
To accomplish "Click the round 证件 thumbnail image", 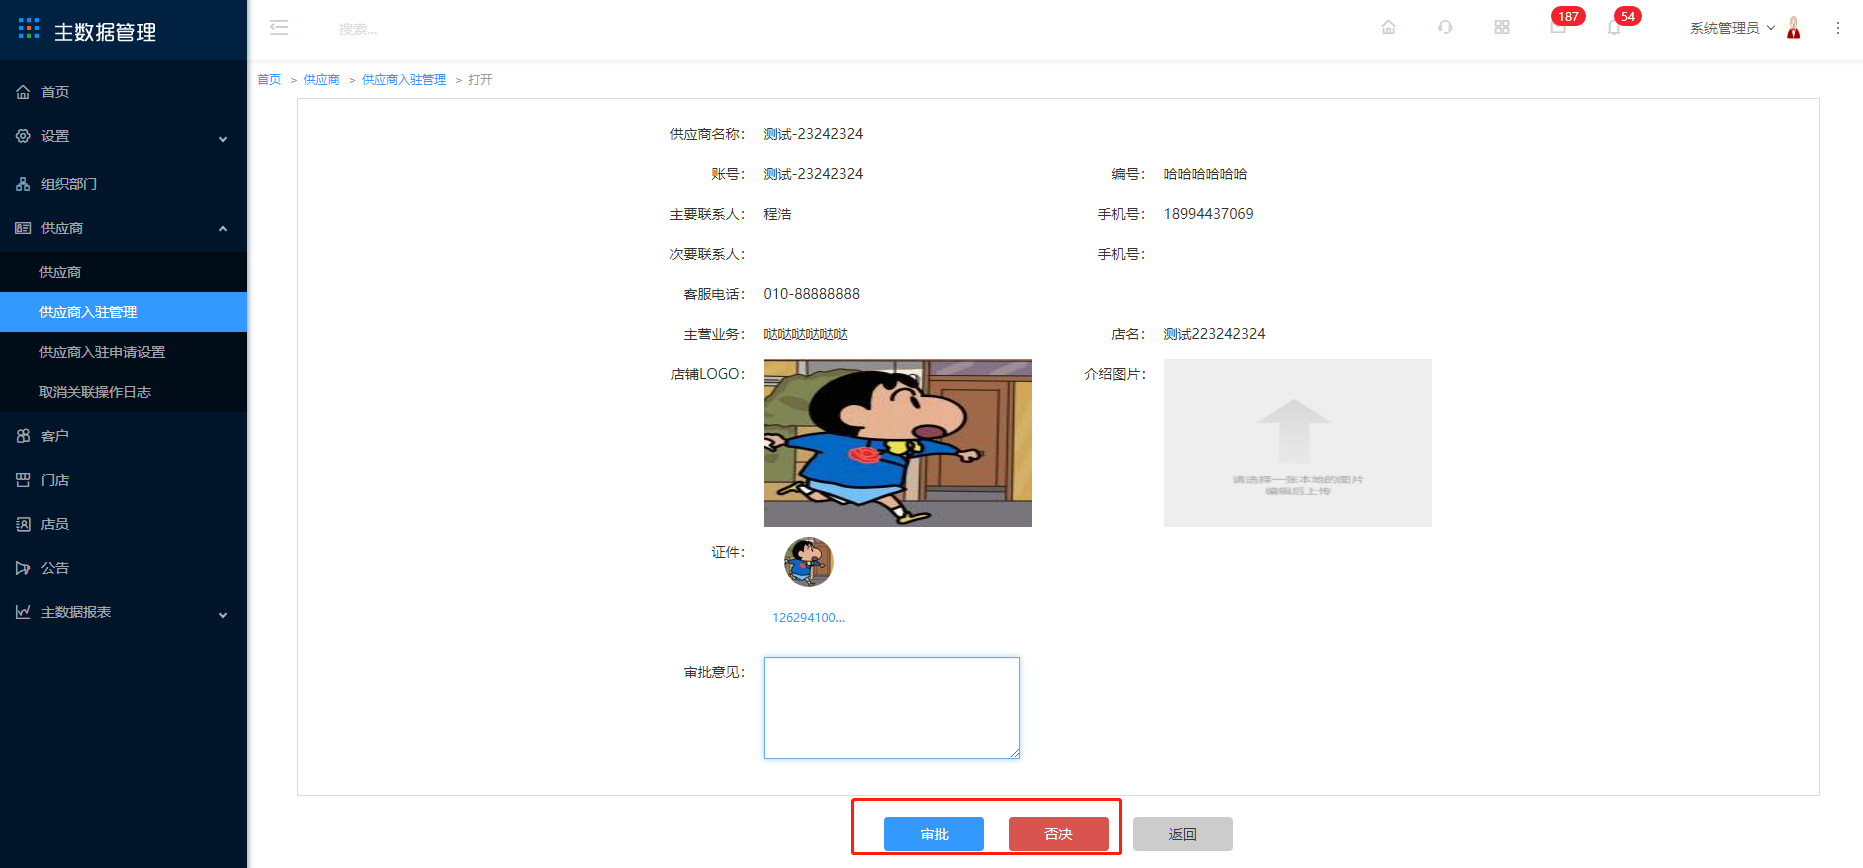I will pyautogui.click(x=809, y=562).
